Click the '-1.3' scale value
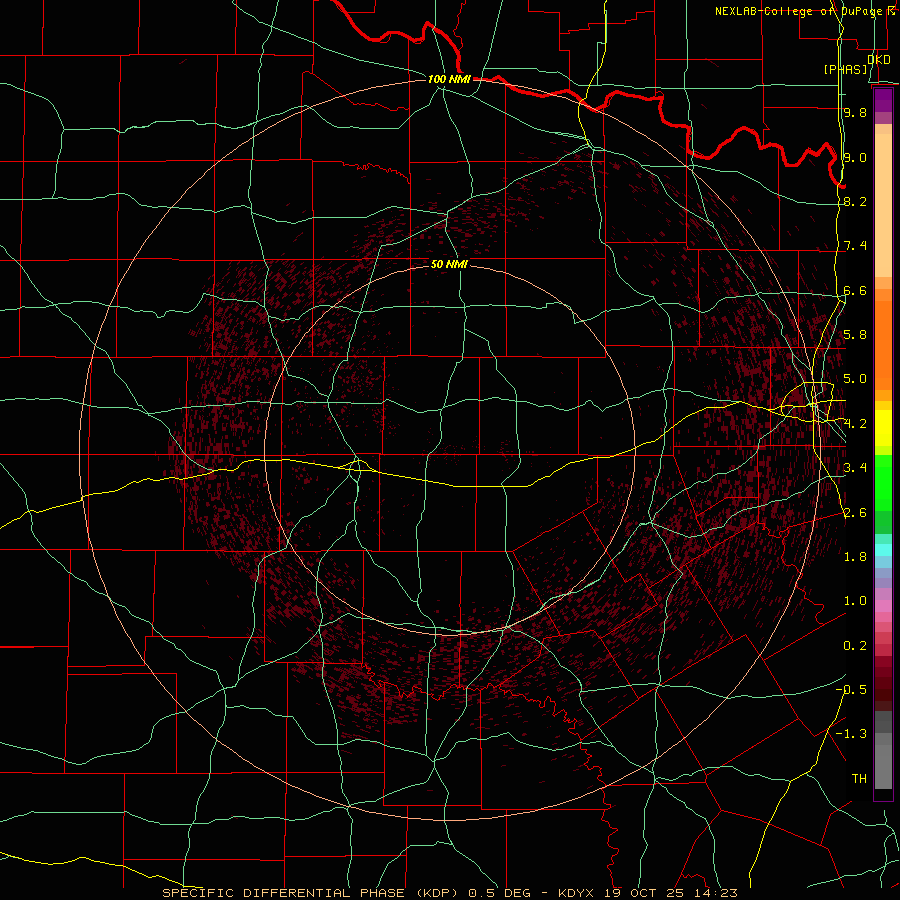The height and width of the screenshot is (900, 900). pyautogui.click(x=851, y=734)
